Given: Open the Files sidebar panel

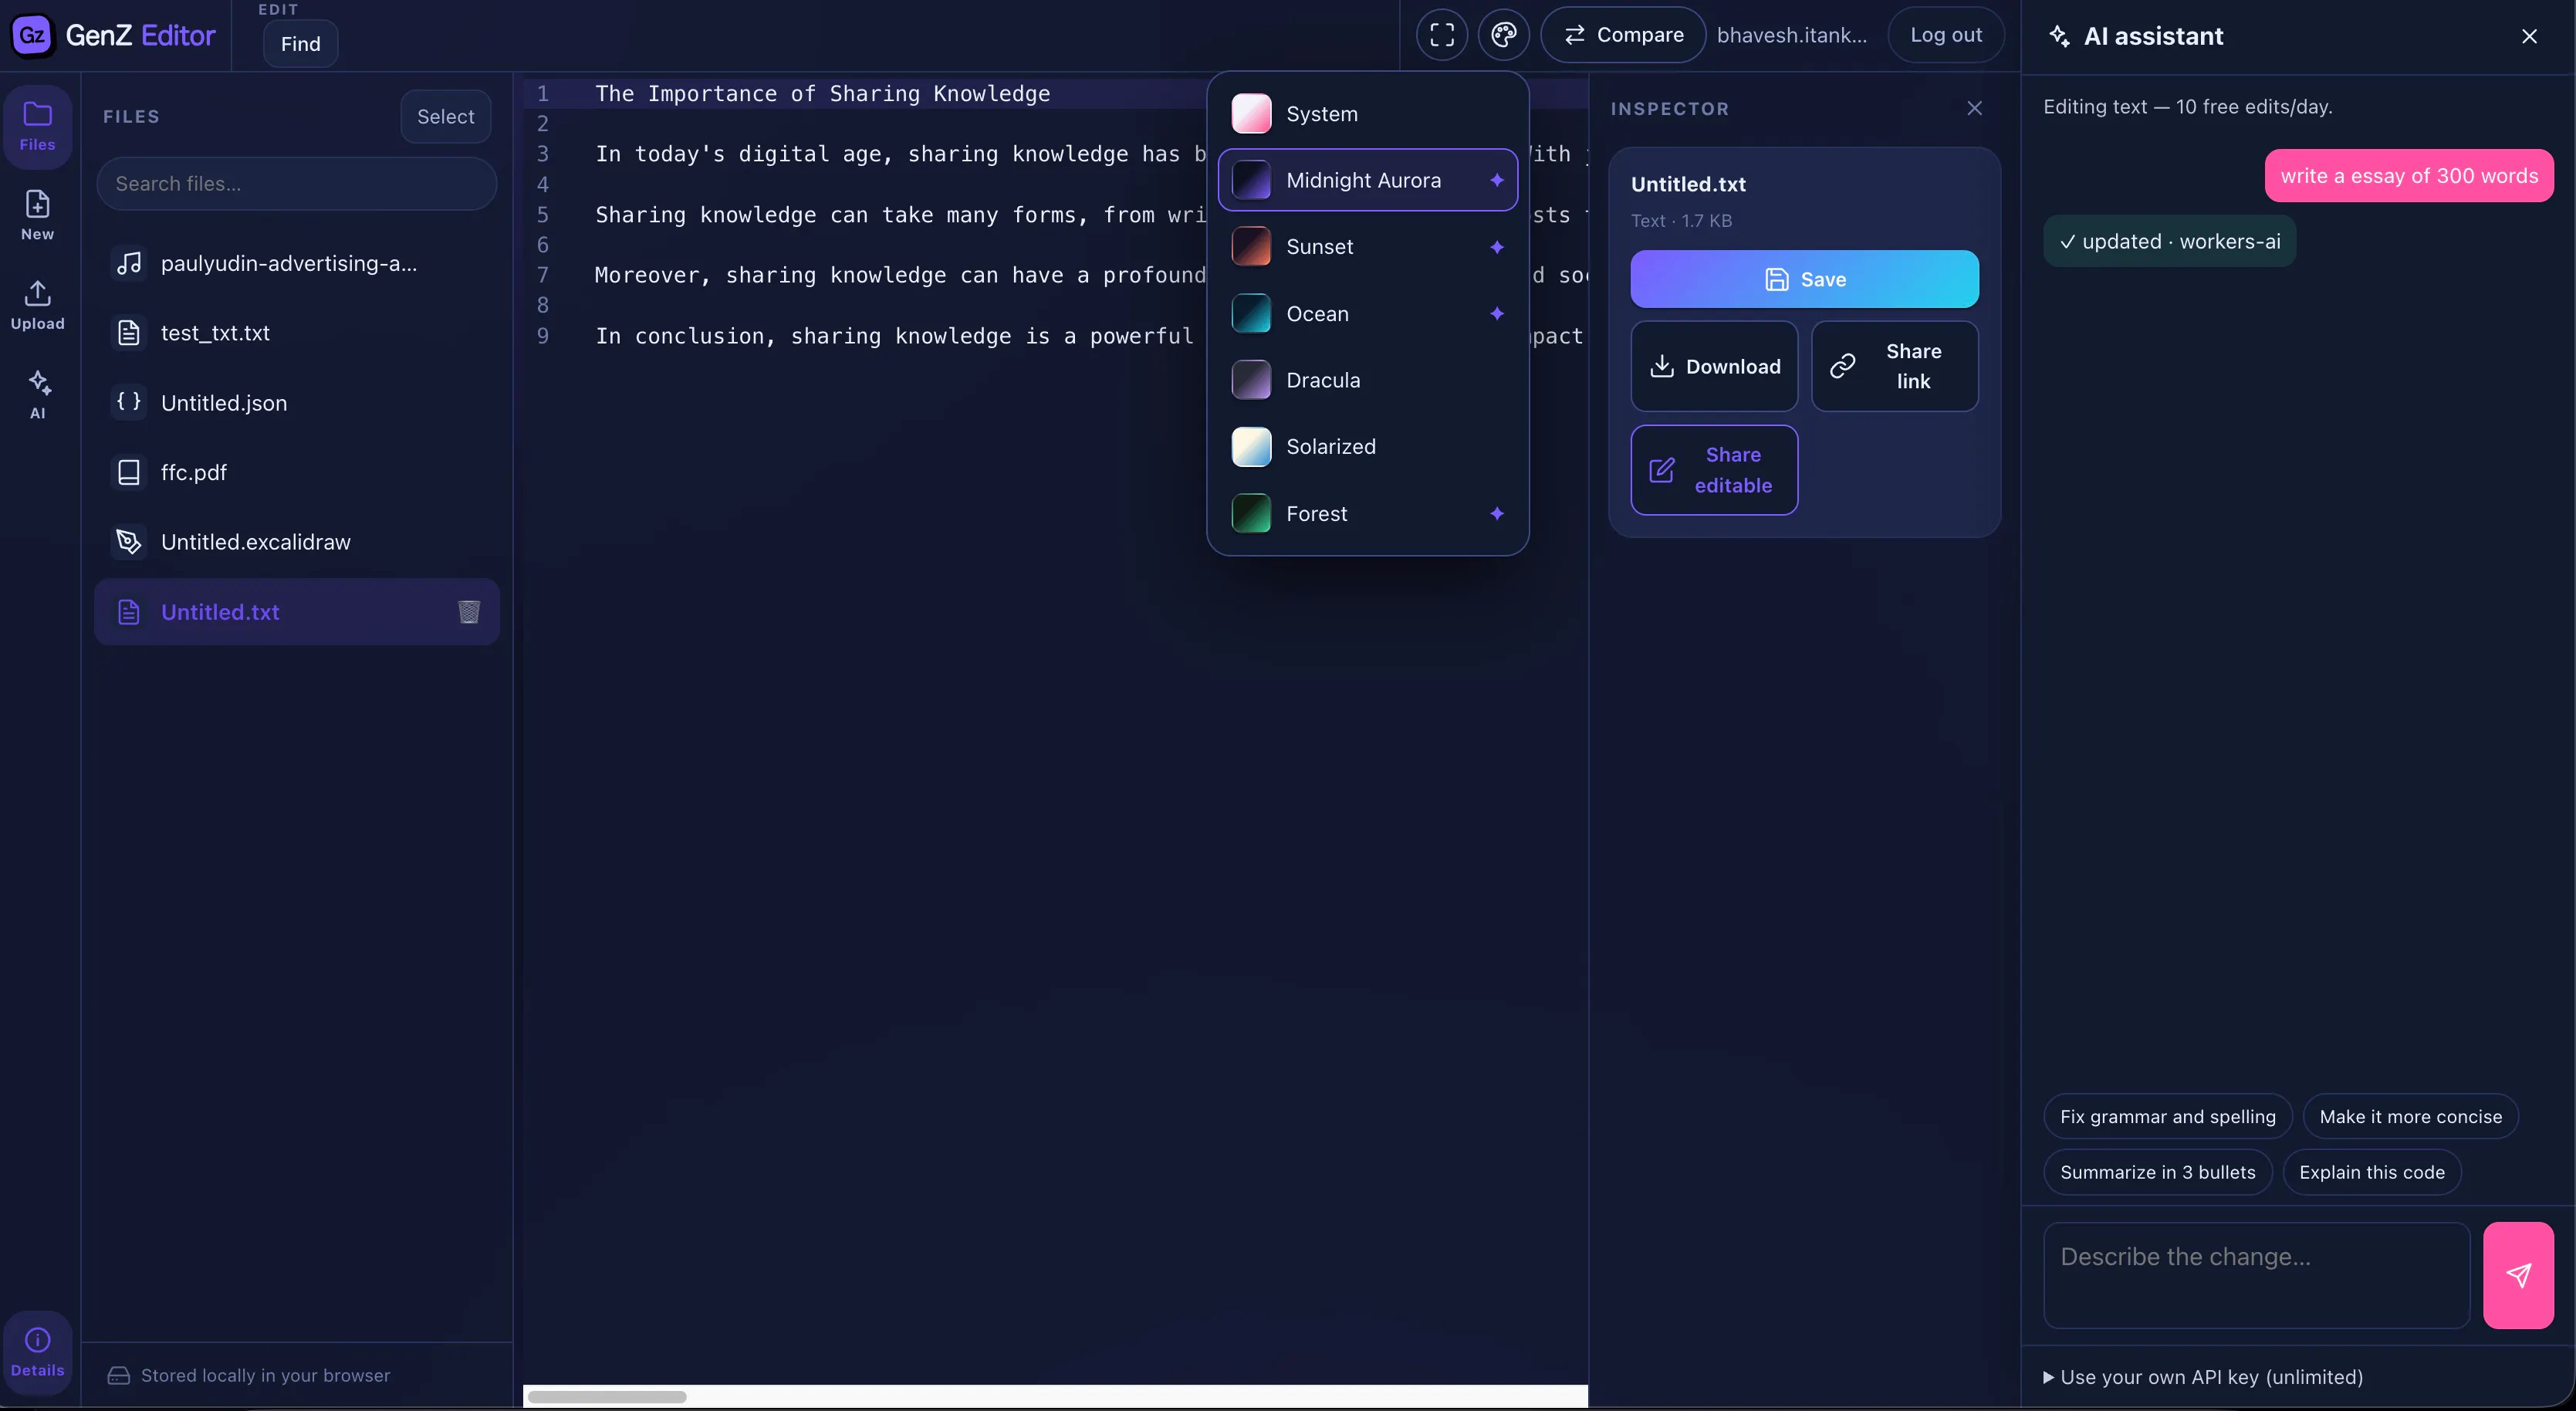Looking at the screenshot, I should [x=37, y=126].
